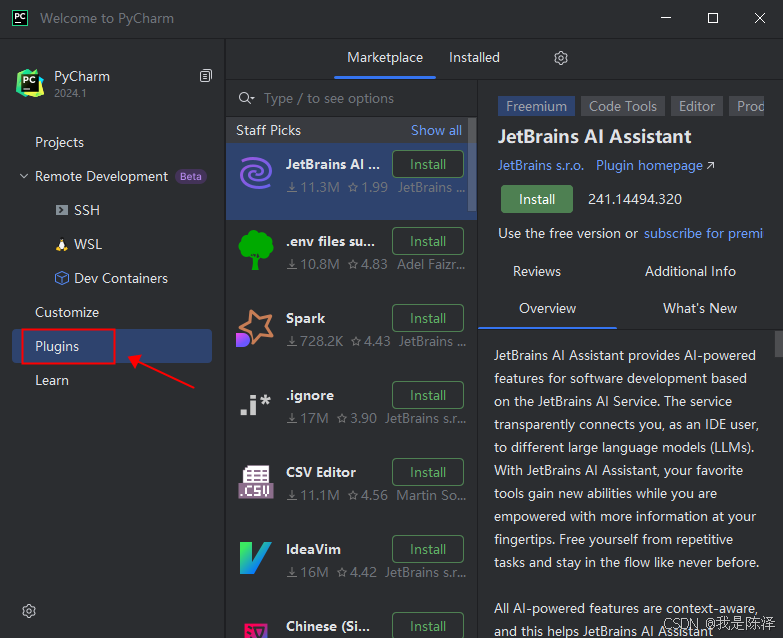Click the Beta badge beside Remote Development
The image size is (783, 638).
[191, 177]
